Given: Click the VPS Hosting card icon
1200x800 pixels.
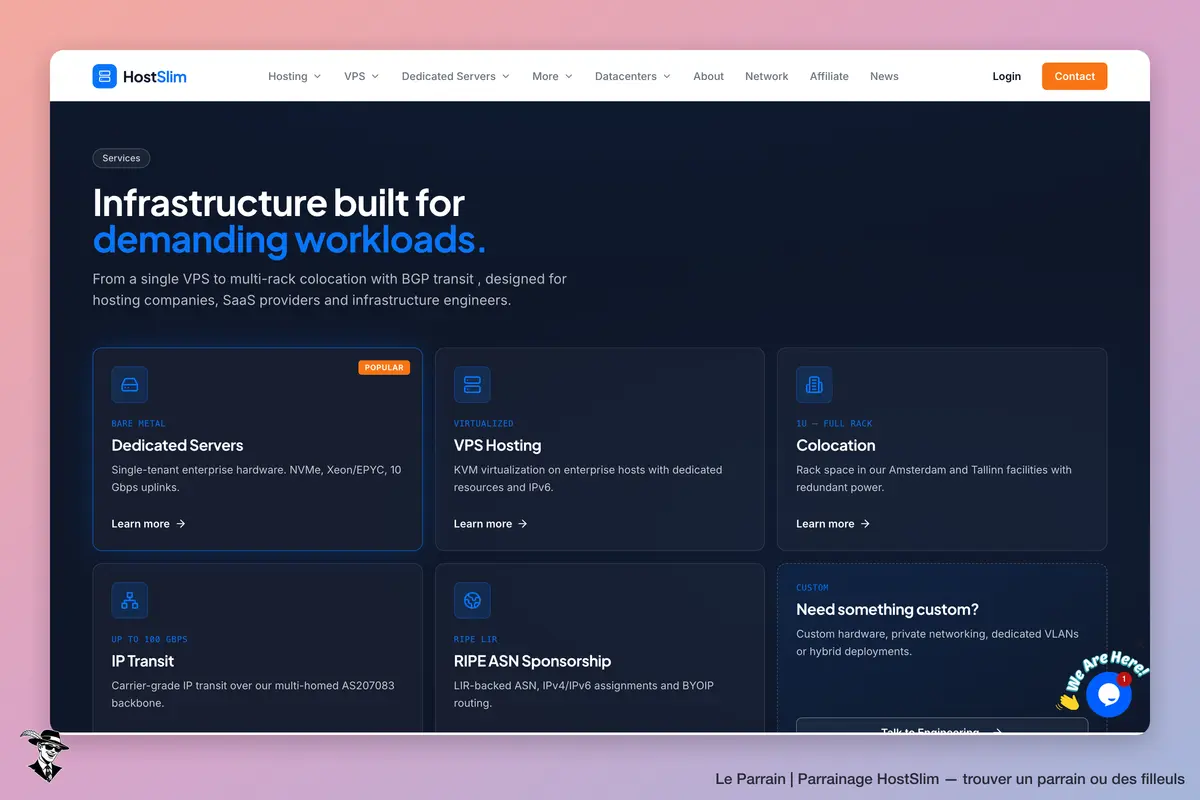Looking at the screenshot, I should pyautogui.click(x=472, y=385).
